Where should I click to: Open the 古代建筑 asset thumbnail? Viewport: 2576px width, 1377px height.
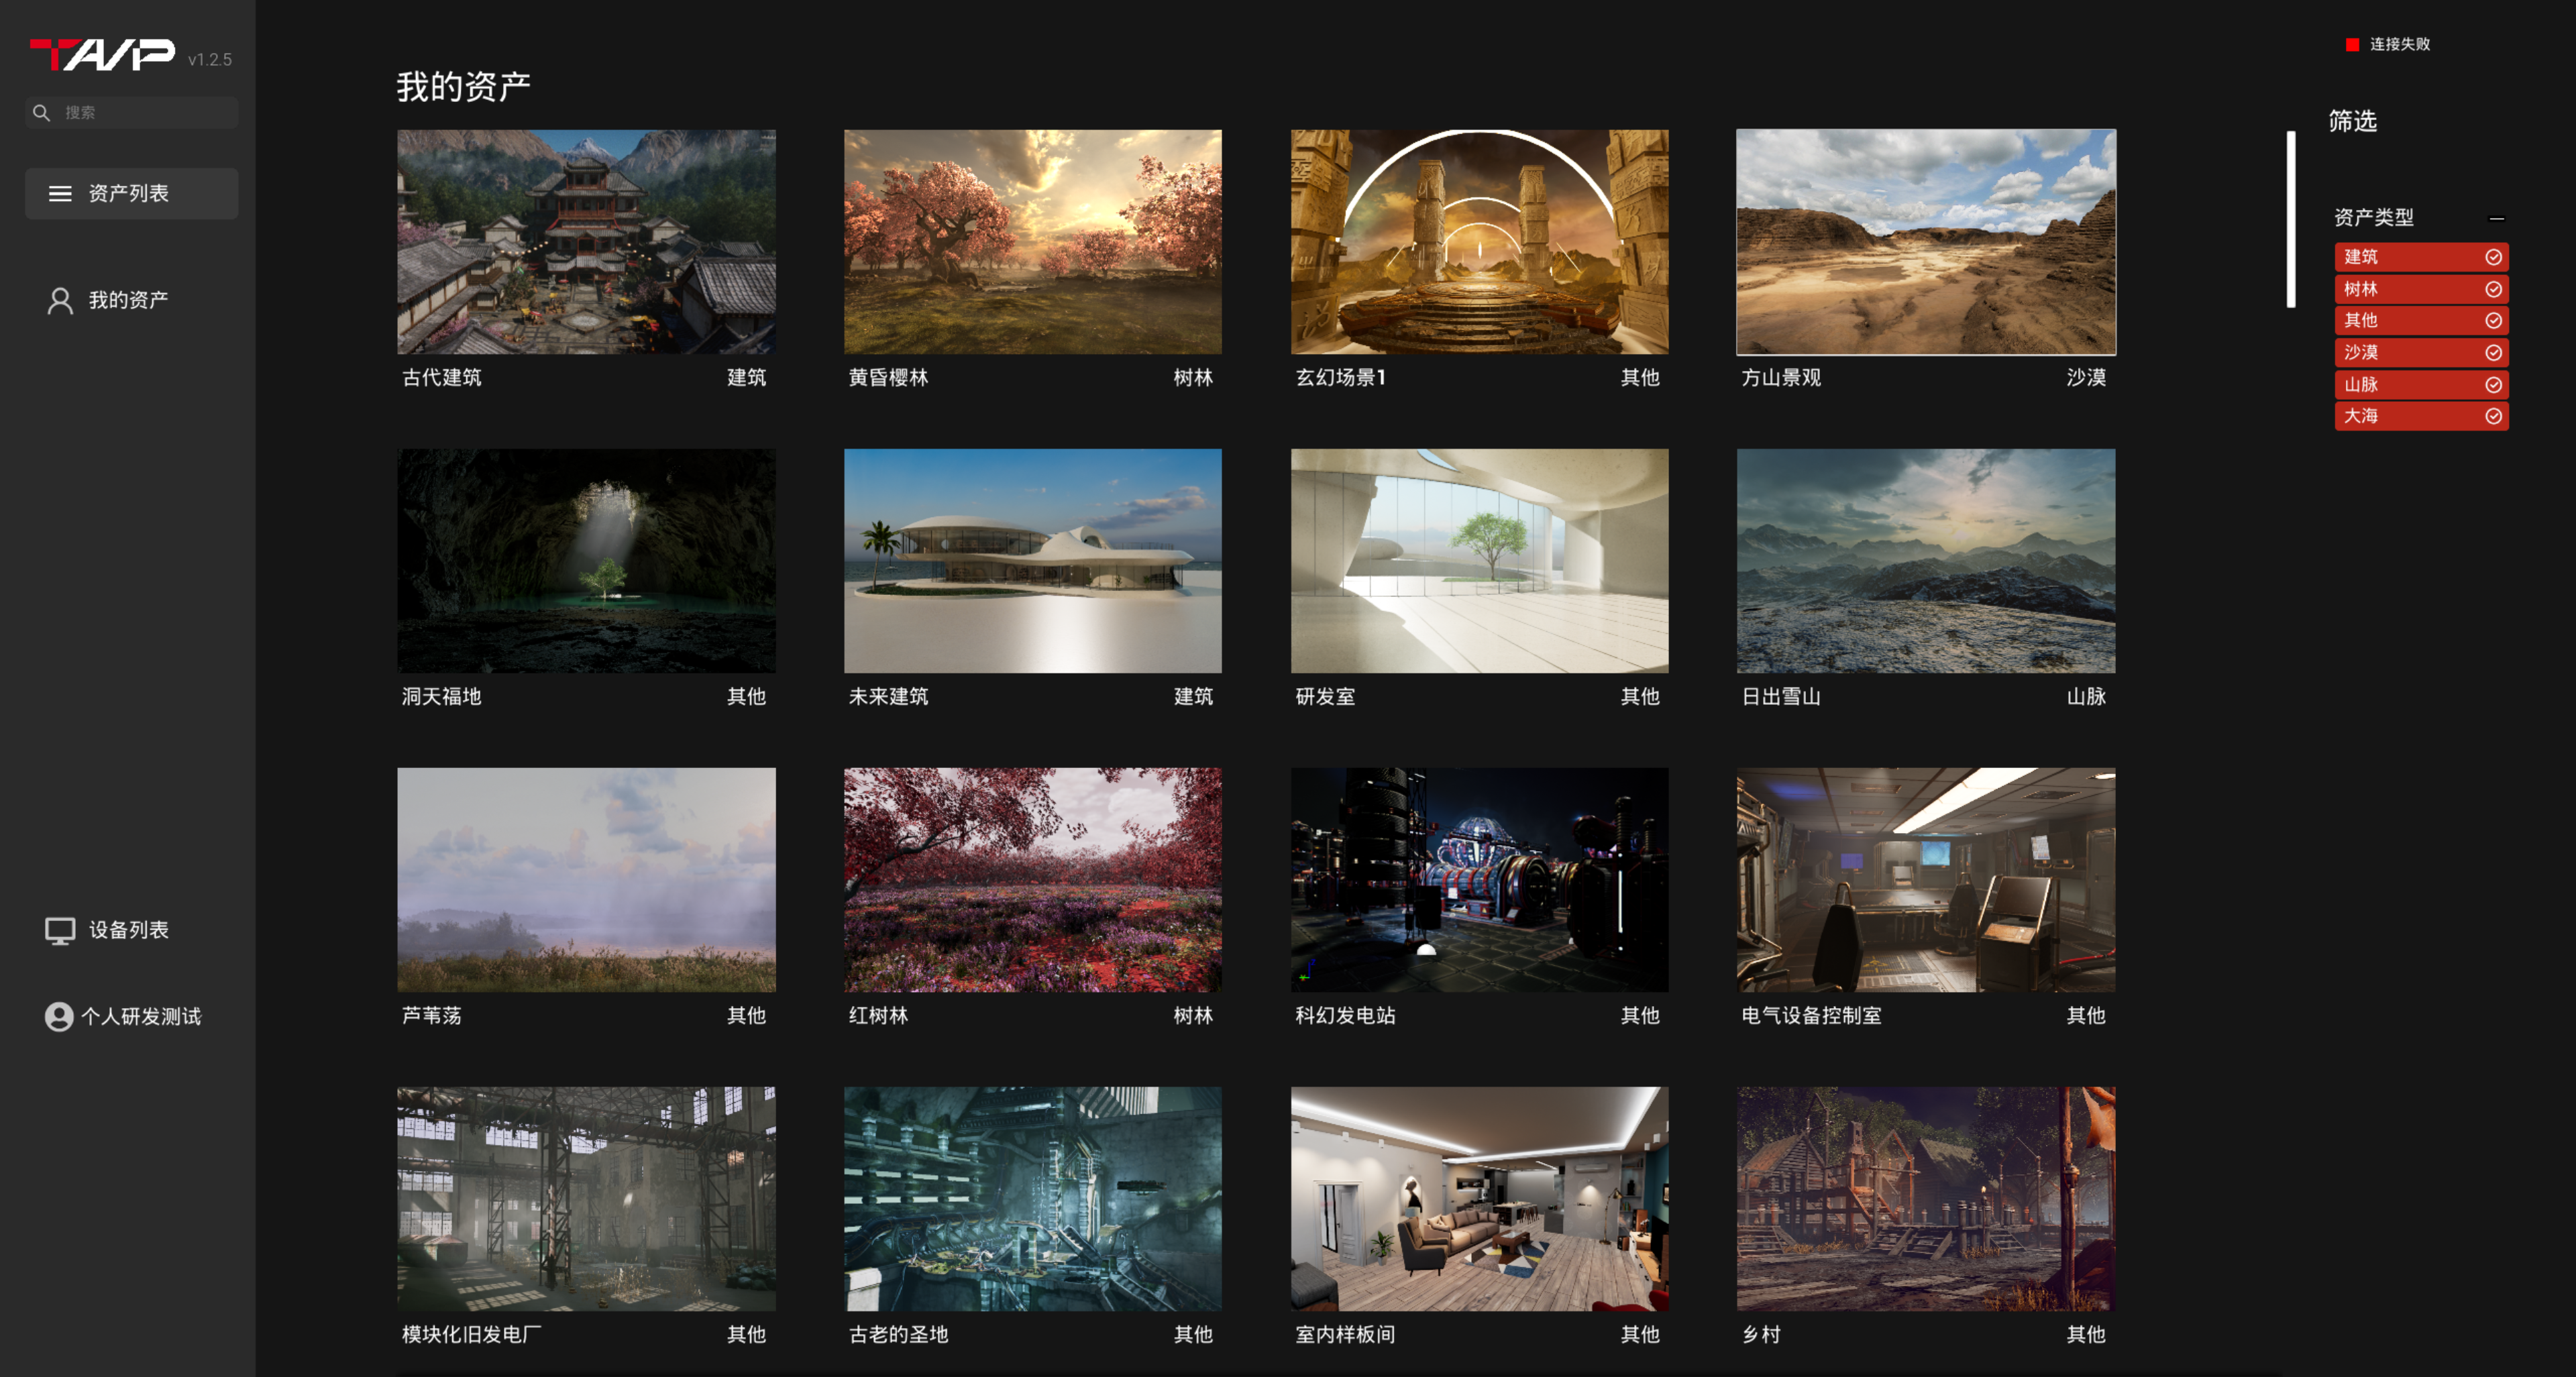(x=586, y=242)
